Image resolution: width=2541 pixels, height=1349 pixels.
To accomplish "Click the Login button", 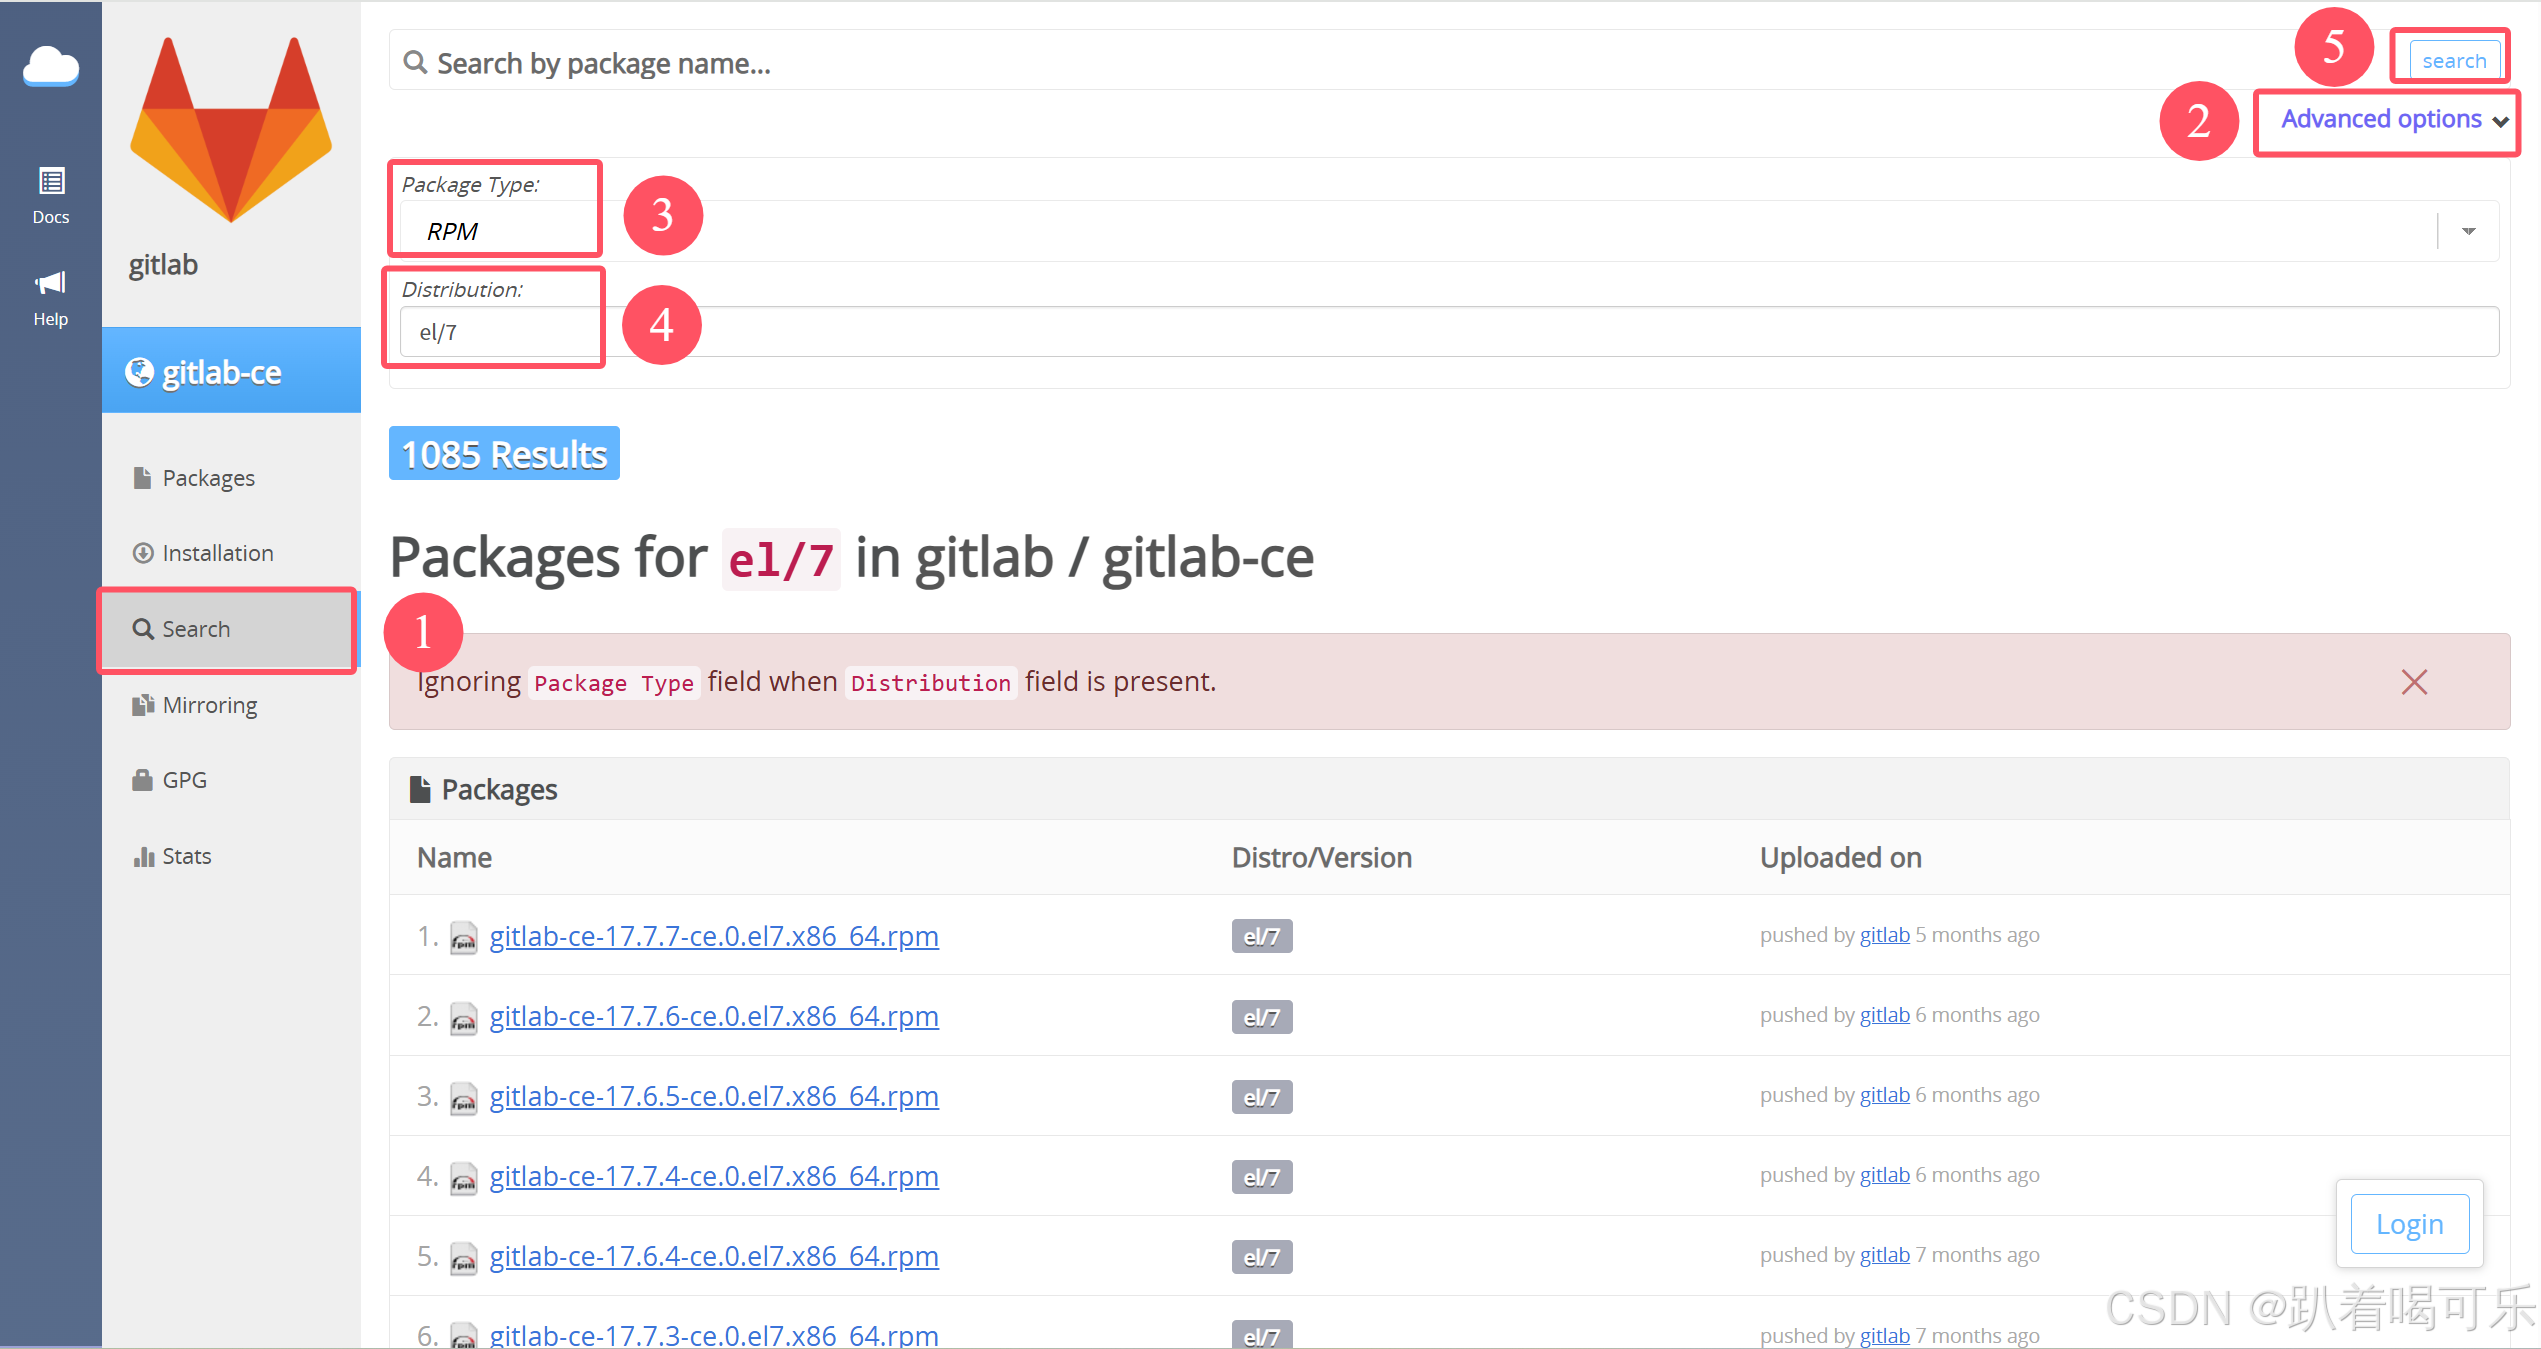I will (2409, 1224).
